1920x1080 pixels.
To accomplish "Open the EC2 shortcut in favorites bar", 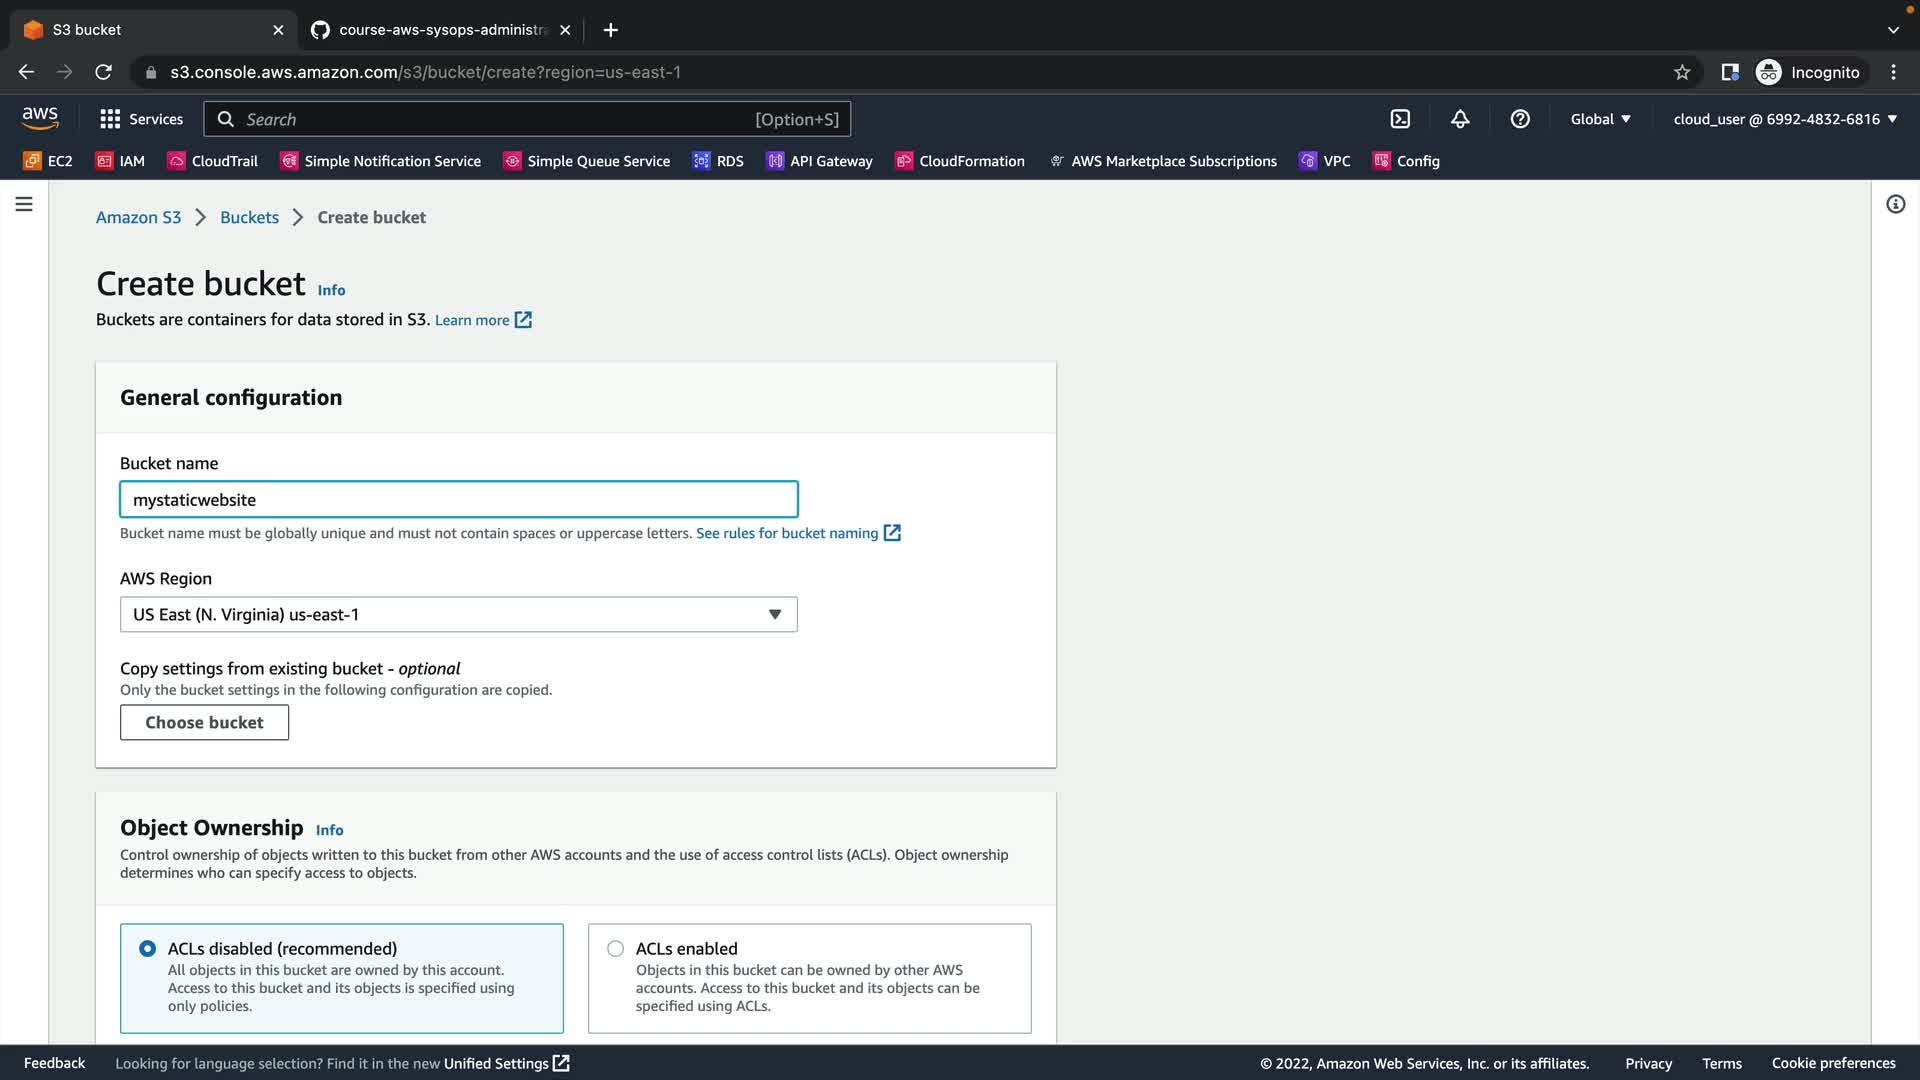I will click(x=48, y=161).
